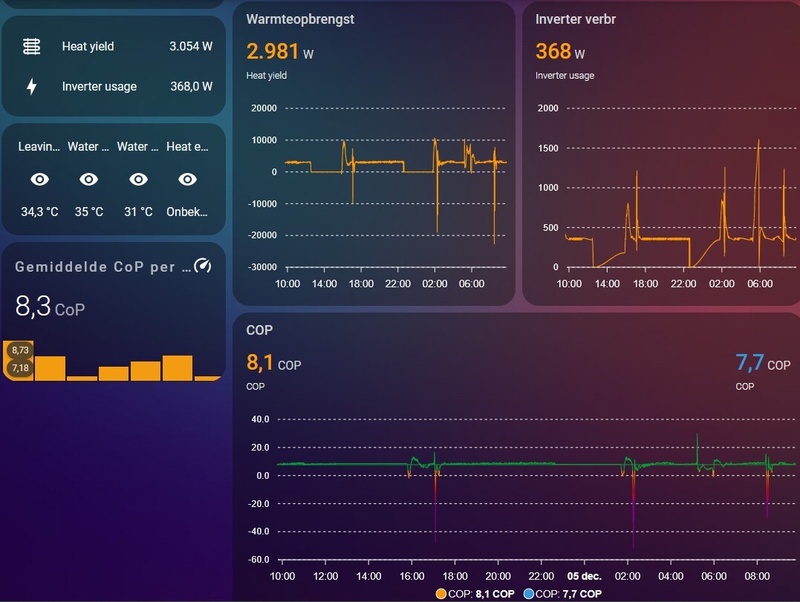Click the 368 W inverter usage value
Screen dimensions: 800x602
tap(560, 52)
